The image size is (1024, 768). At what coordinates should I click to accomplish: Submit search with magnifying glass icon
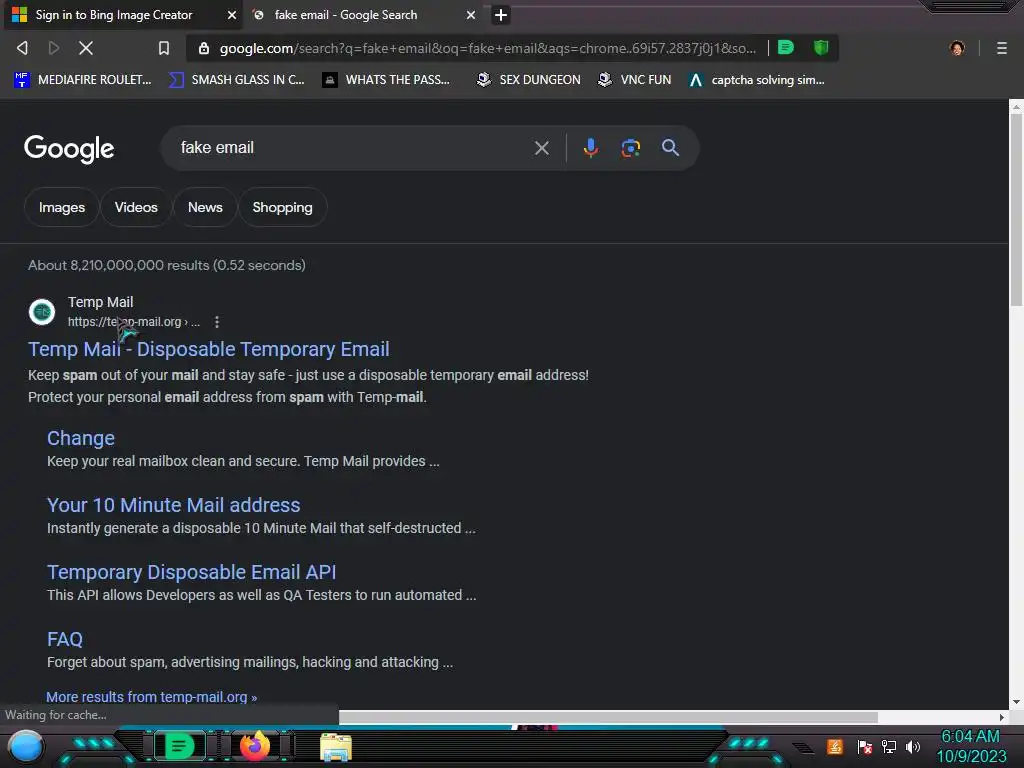[670, 148]
